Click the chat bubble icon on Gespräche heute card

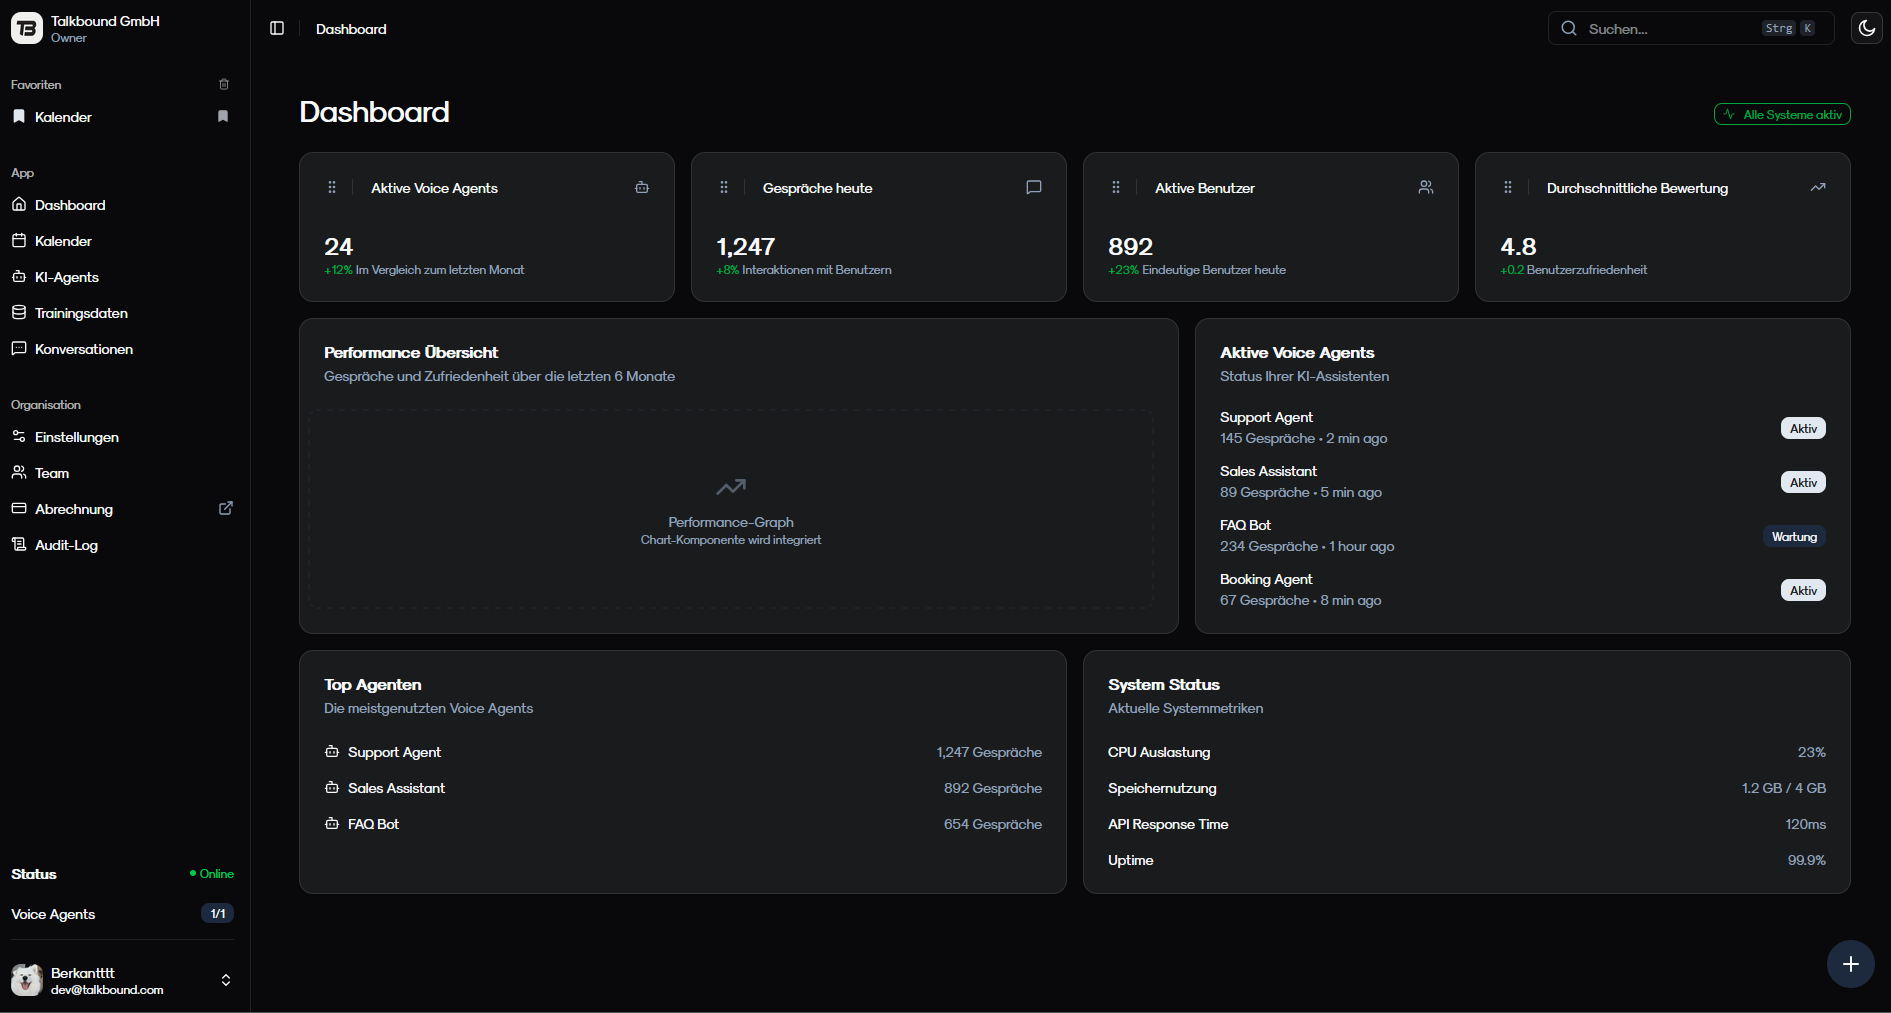pos(1034,187)
